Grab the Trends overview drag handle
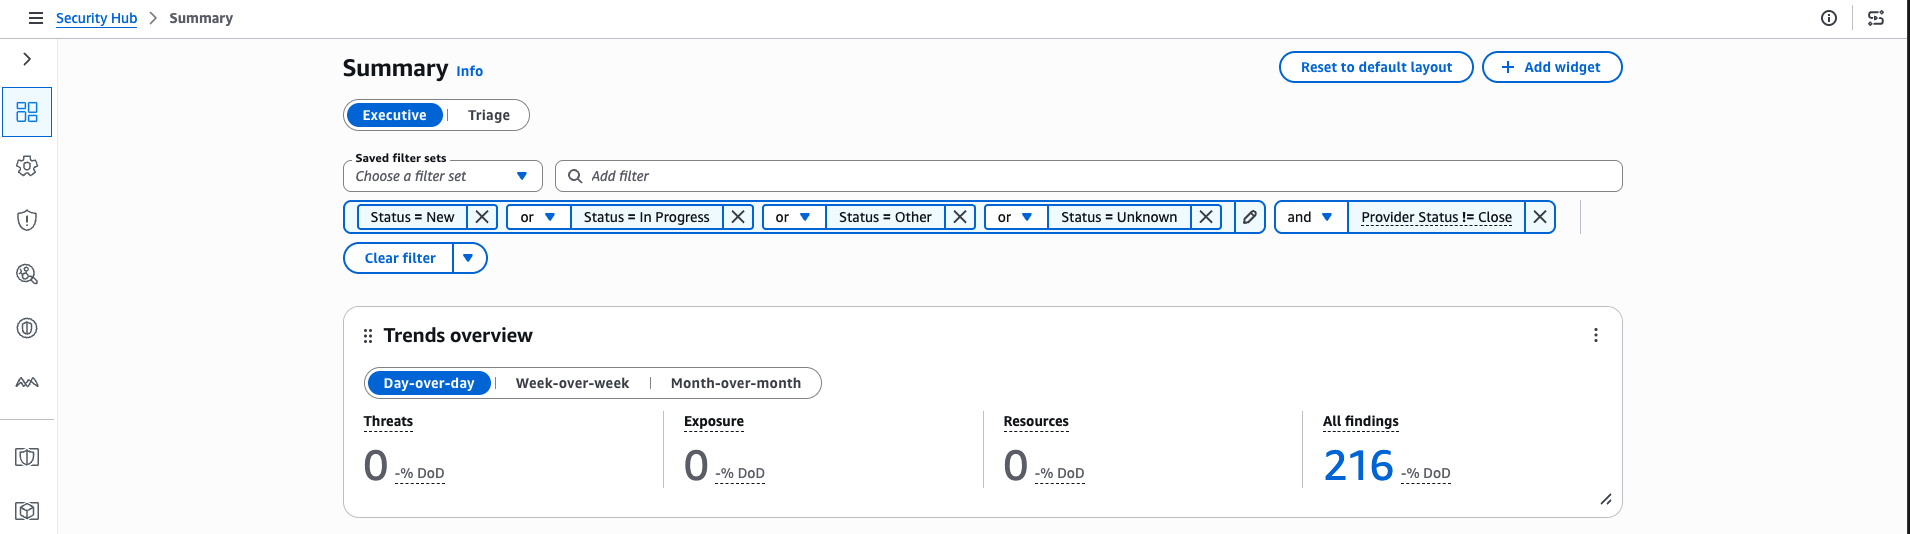The height and width of the screenshot is (534, 1910). pos(368,336)
